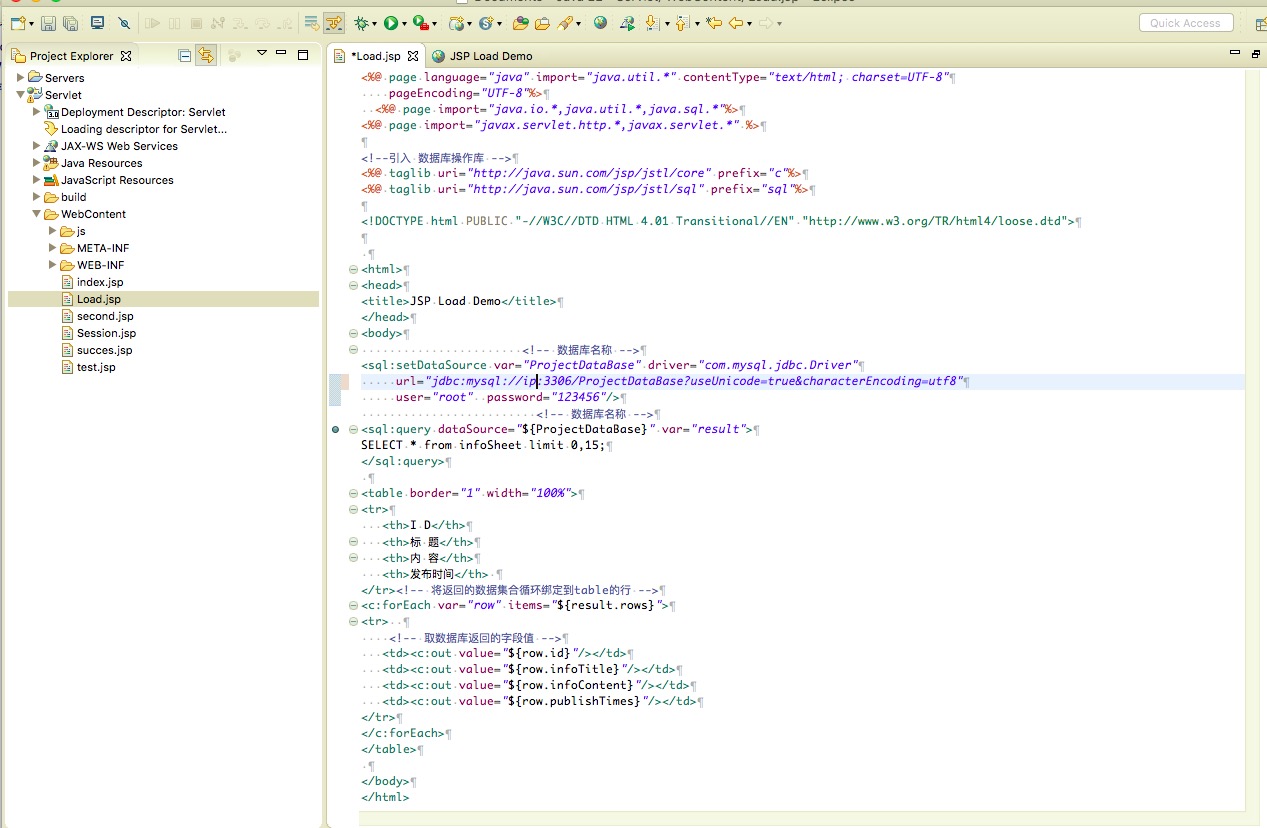Viewport: 1267px width, 828px height.
Task: Click the New wizard toolbar icon
Action: [x=17, y=23]
